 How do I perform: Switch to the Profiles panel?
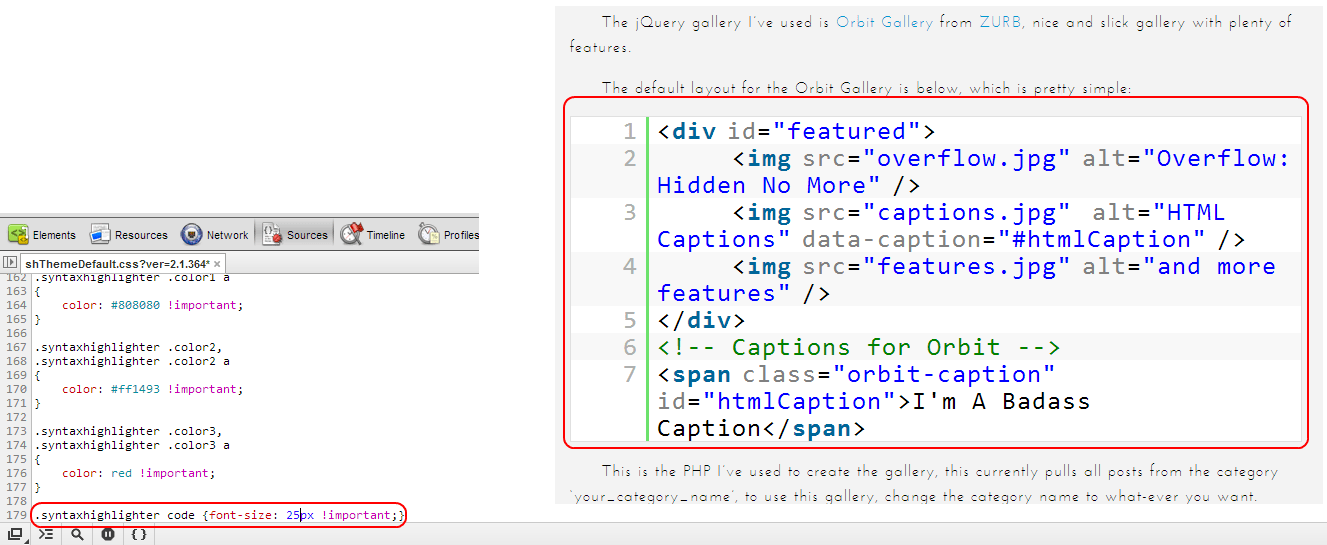tap(448, 235)
